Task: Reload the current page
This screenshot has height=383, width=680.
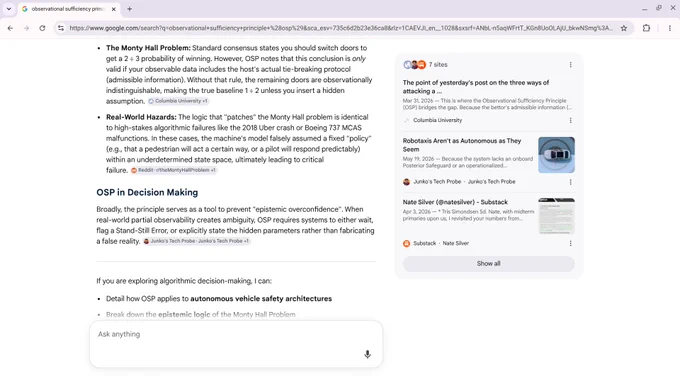Action: pos(42,28)
